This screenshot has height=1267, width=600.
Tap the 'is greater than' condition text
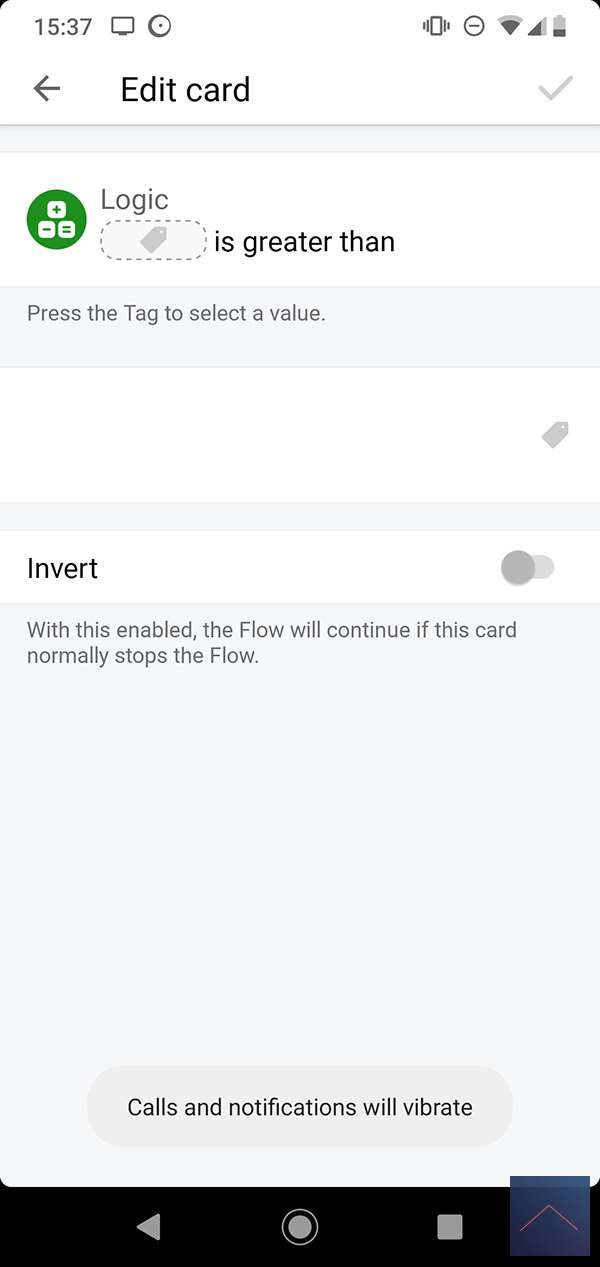tap(304, 242)
